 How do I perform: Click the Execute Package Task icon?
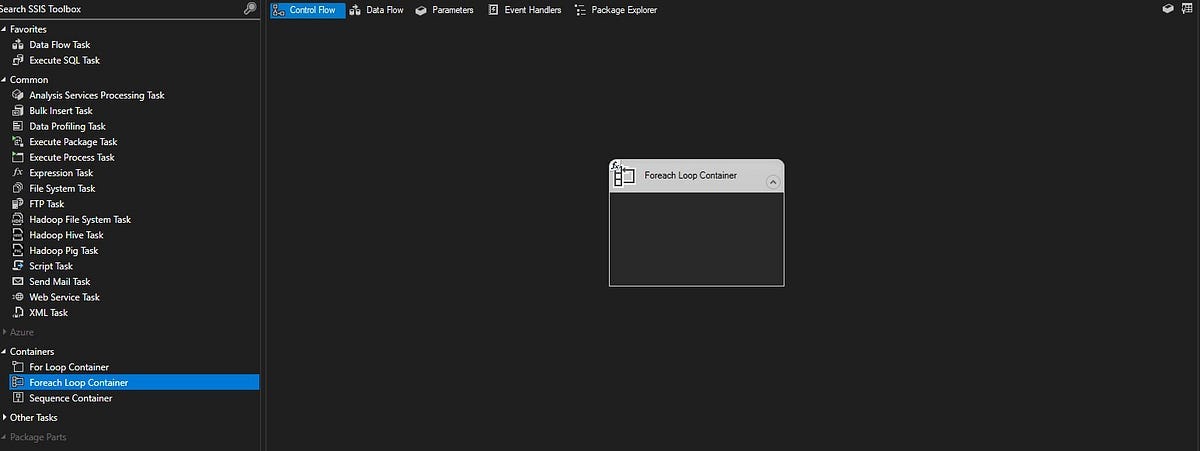pyautogui.click(x=18, y=142)
